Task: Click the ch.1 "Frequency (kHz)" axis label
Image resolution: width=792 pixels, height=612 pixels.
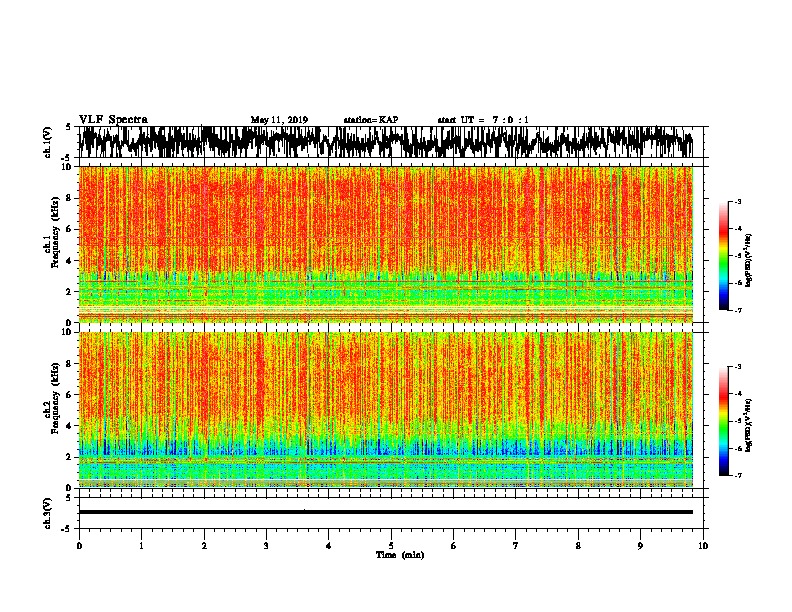Action: click(55, 233)
